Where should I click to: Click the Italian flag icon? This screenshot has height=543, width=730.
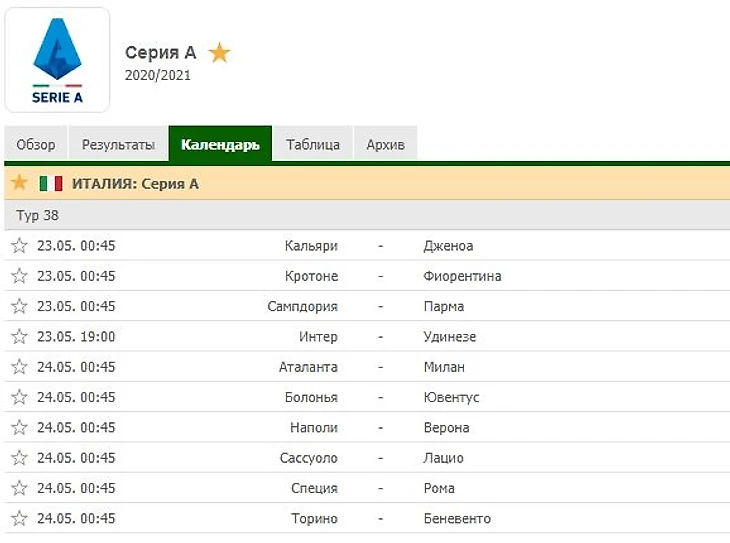coord(51,183)
